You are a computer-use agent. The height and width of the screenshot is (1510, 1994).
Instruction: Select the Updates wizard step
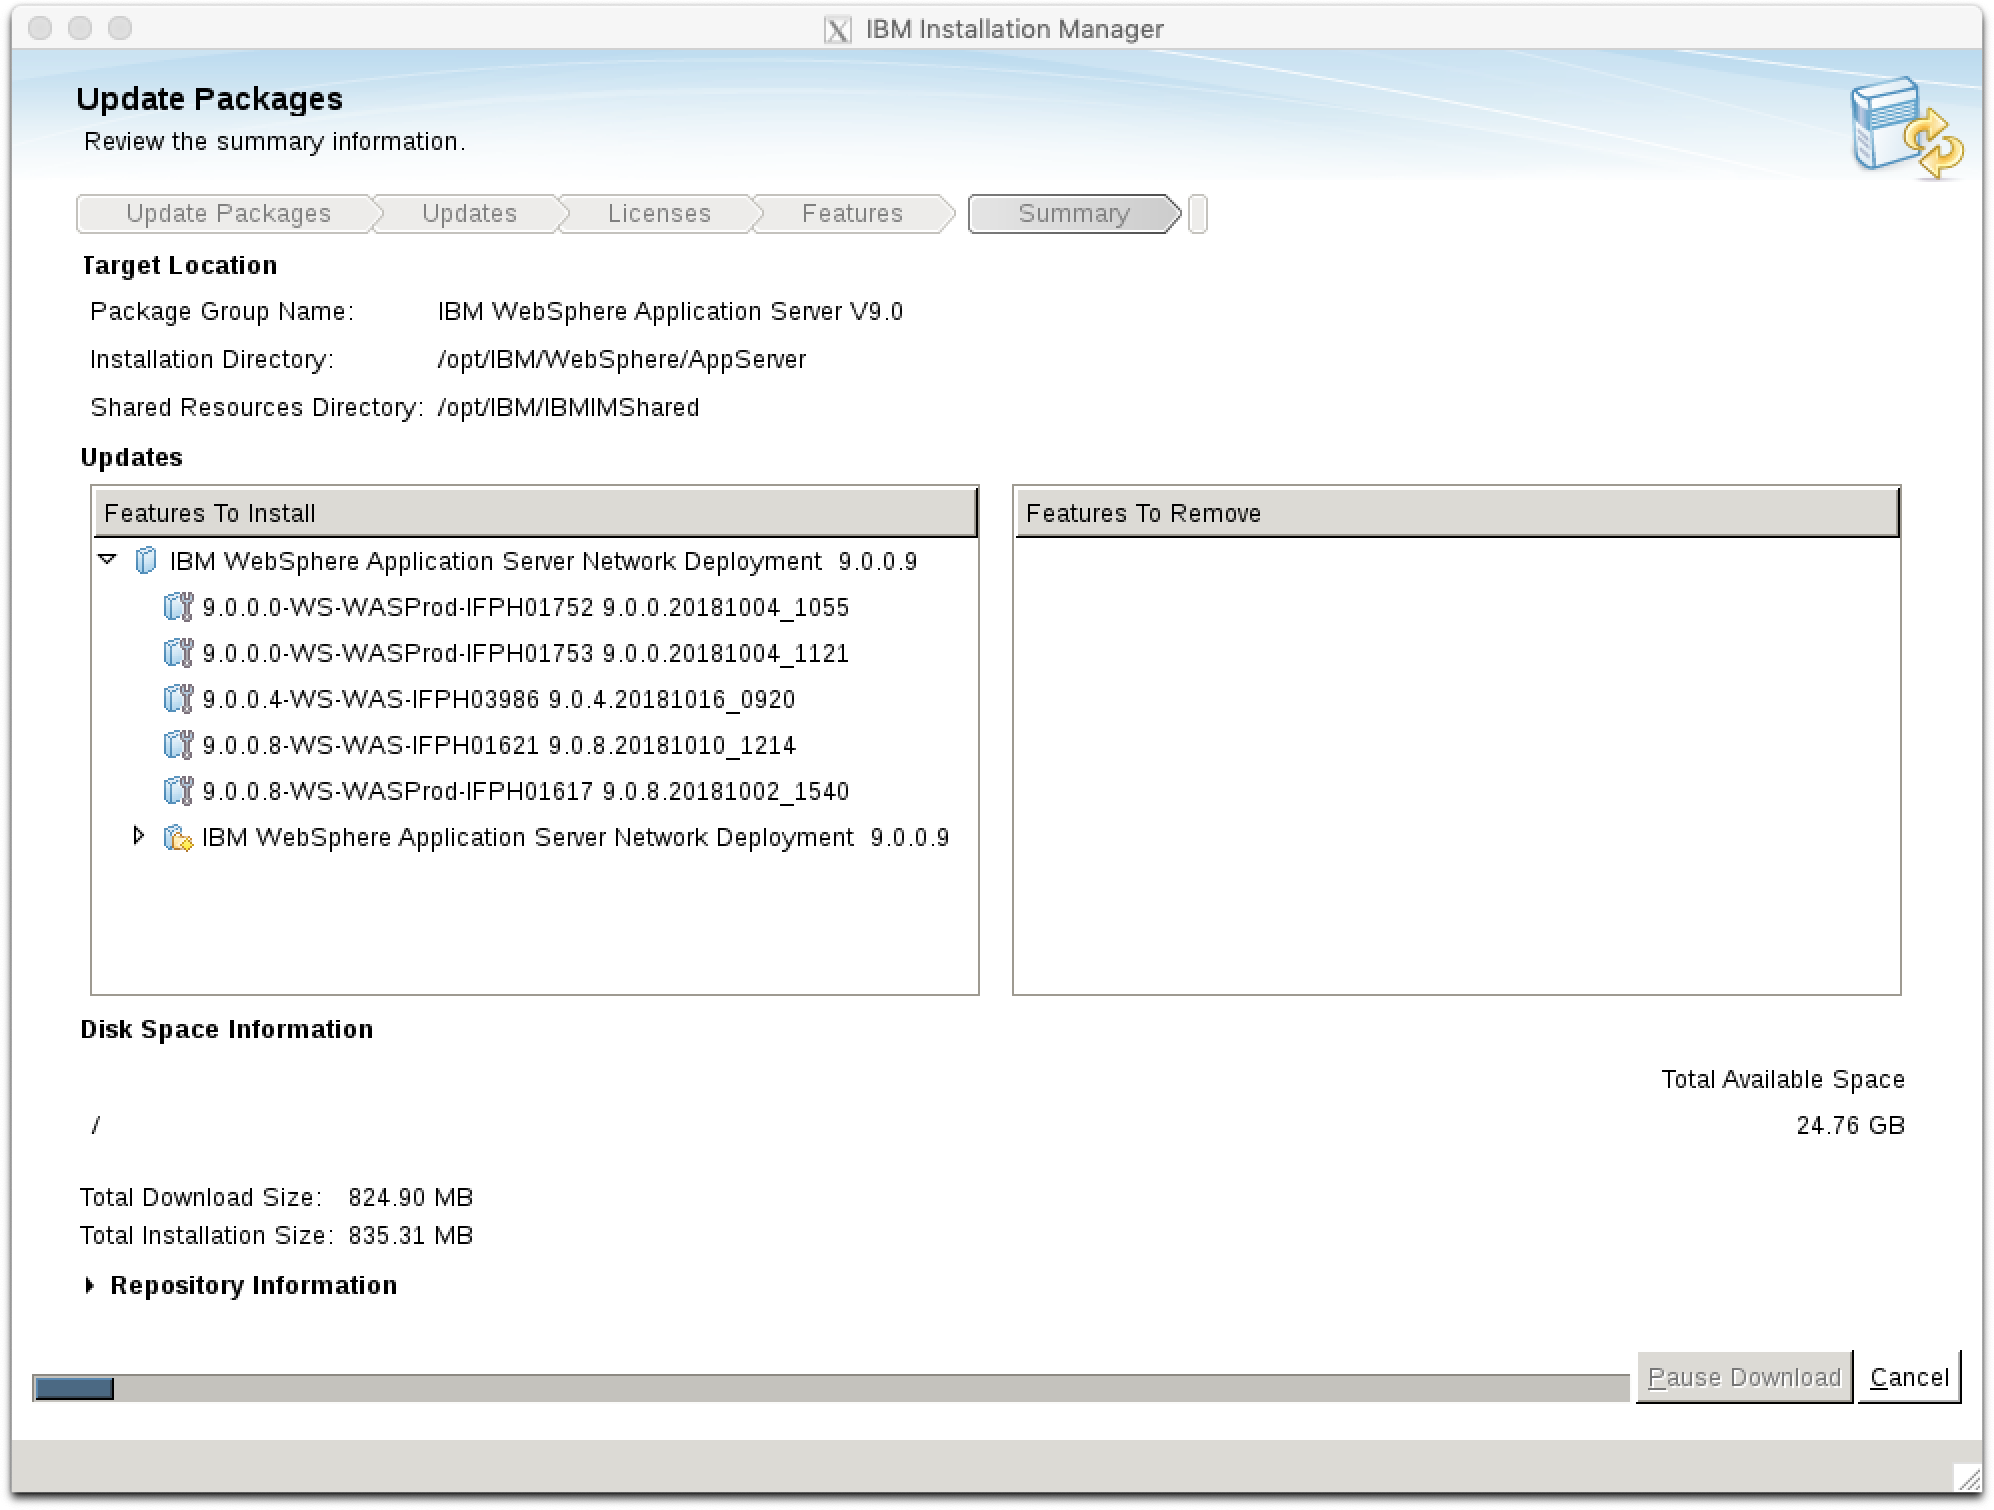coord(468,214)
